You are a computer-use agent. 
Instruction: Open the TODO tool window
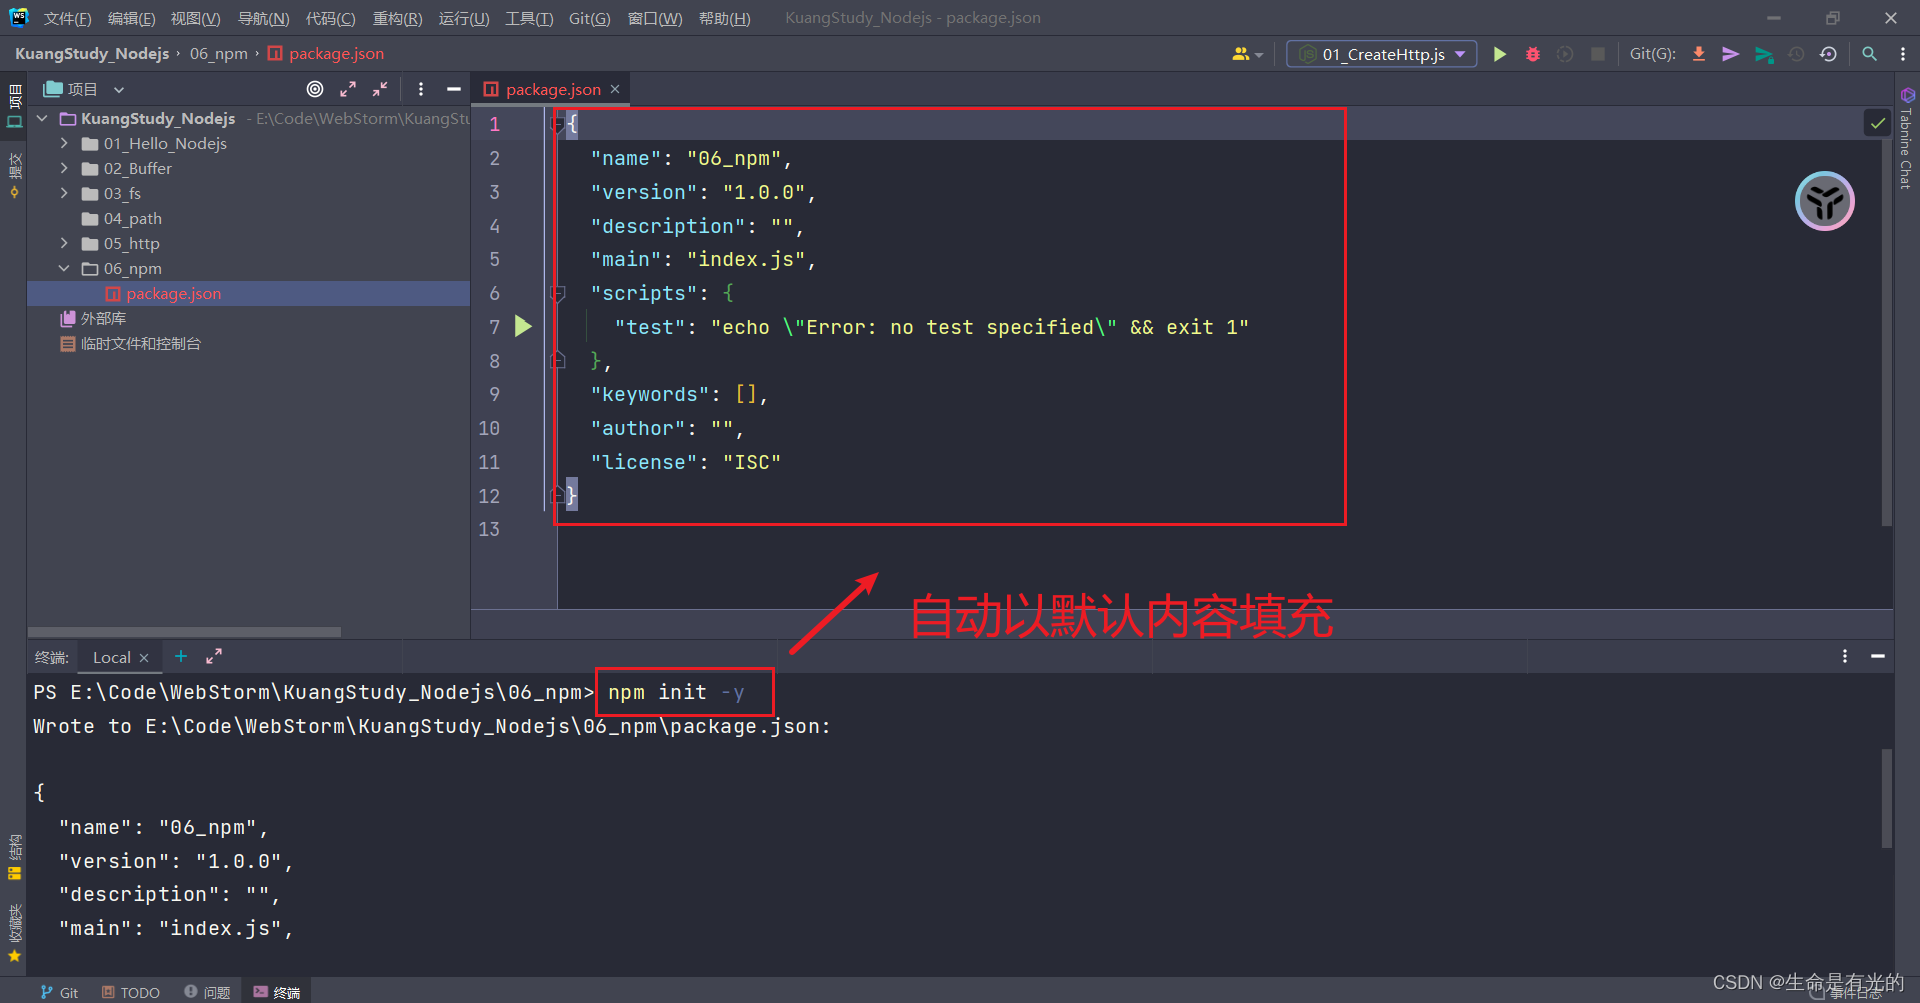[x=130, y=992]
